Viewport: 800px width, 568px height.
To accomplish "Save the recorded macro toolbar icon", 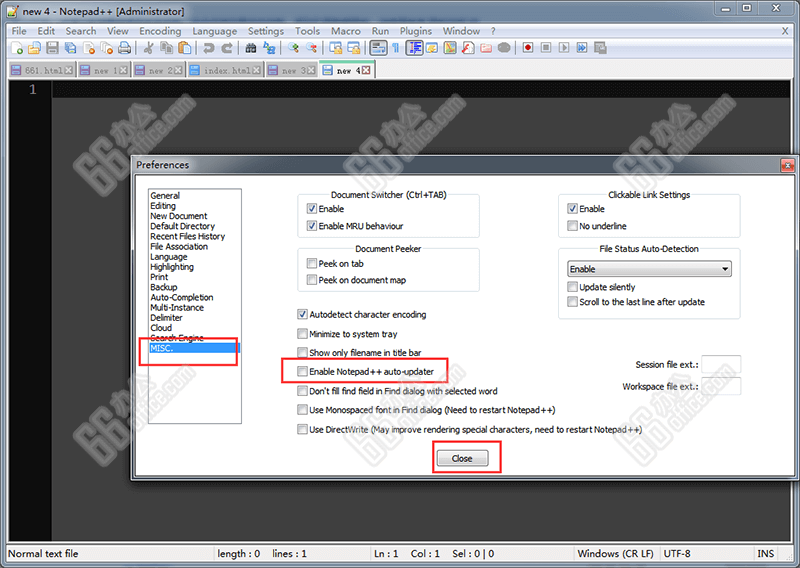I will 600,48.
